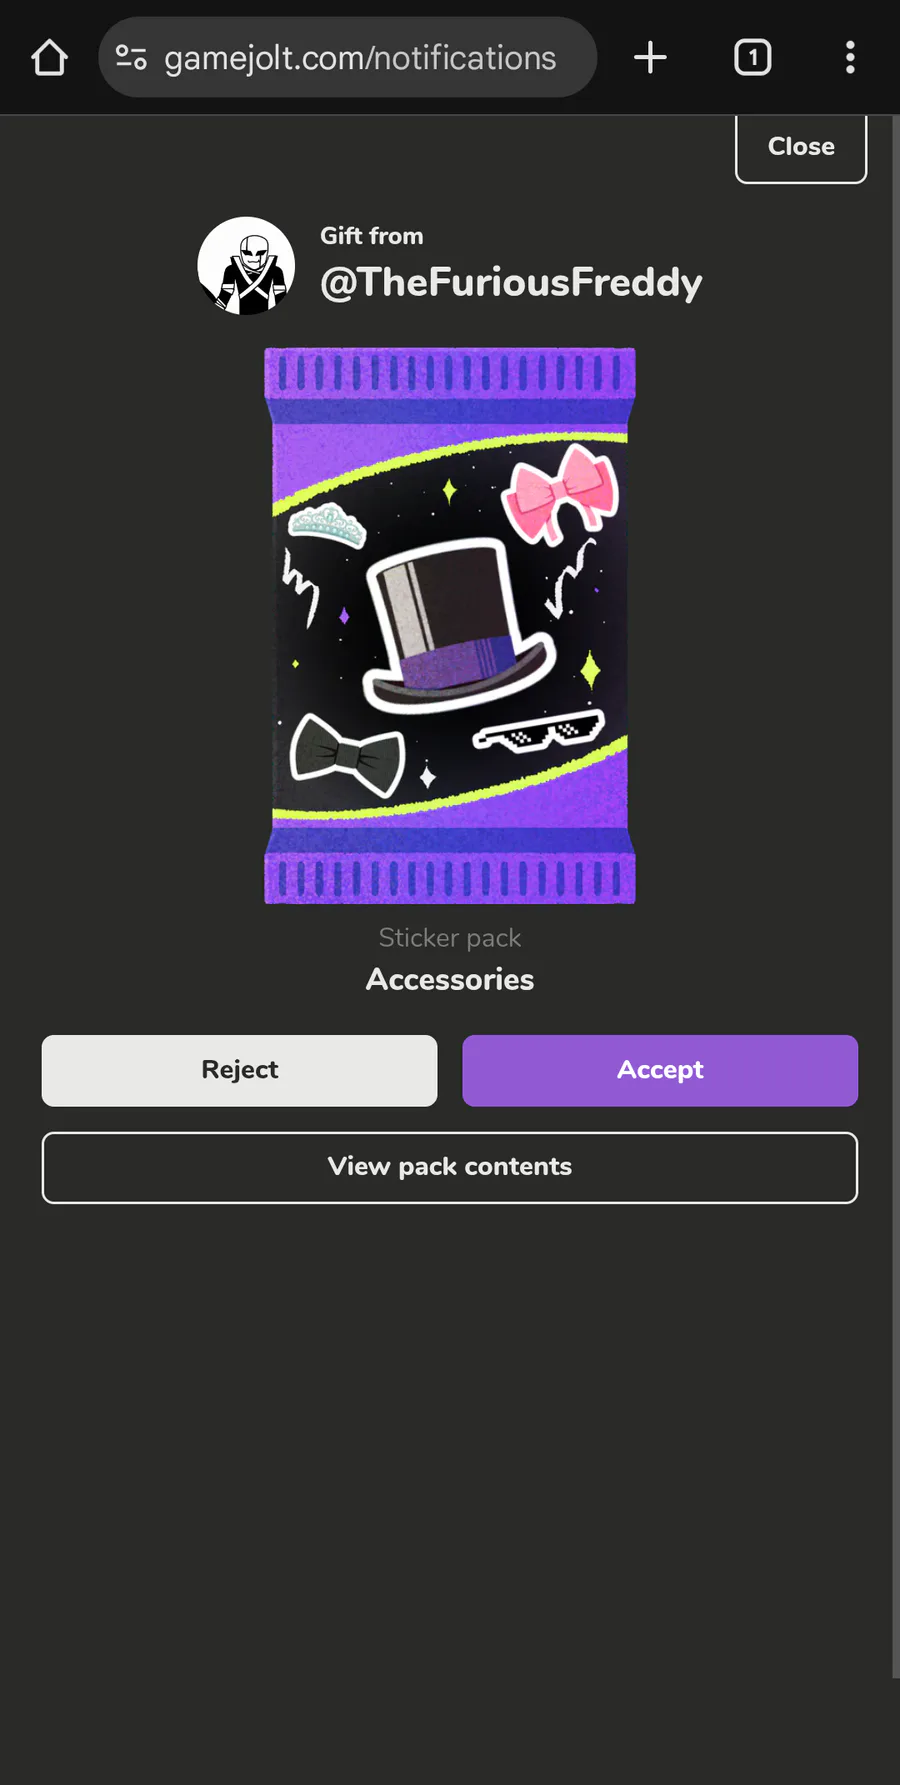The height and width of the screenshot is (1785, 900).
Task: Click the purple sticker pack image
Action: (450, 626)
